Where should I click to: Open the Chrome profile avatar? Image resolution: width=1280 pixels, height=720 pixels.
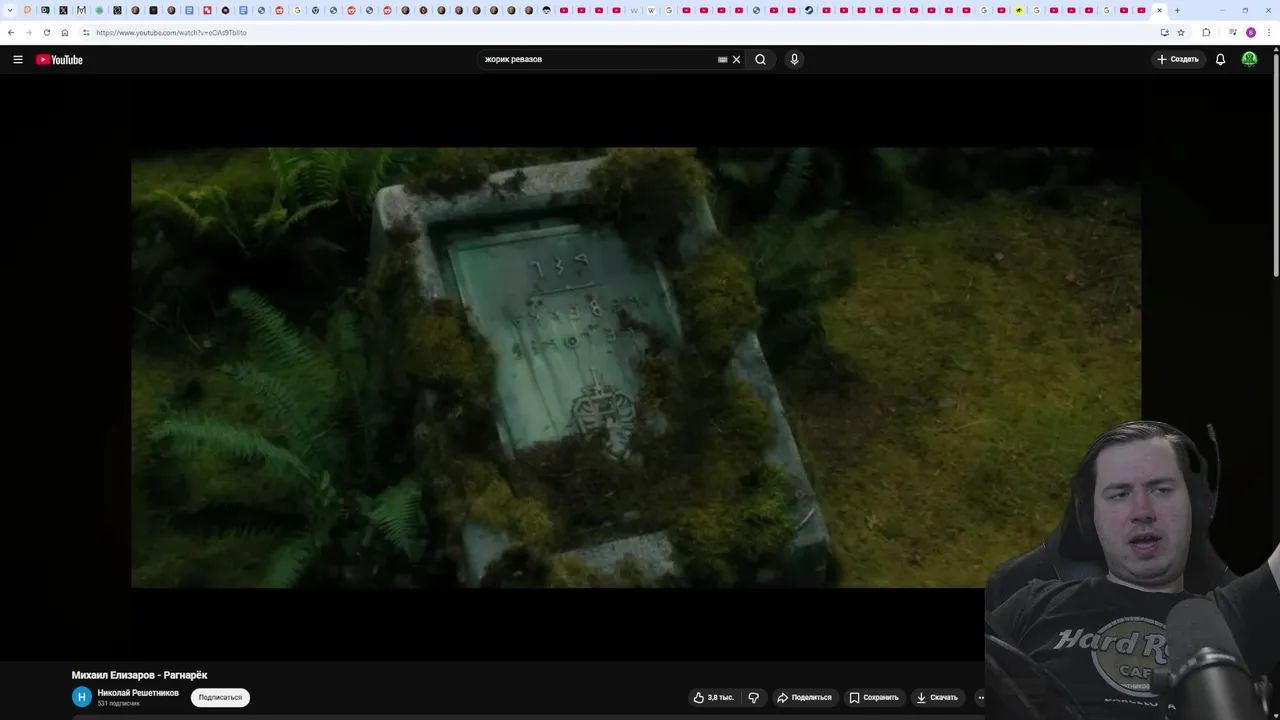[1250, 32]
